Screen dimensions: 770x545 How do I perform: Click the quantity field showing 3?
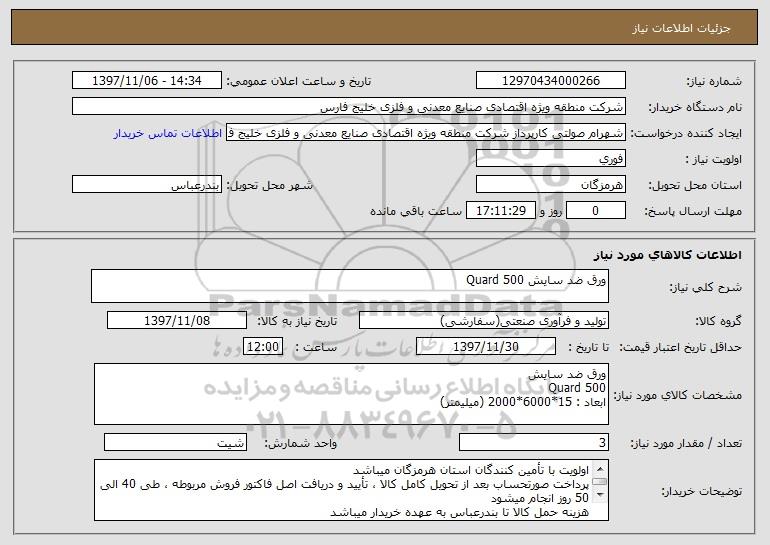(x=534, y=442)
